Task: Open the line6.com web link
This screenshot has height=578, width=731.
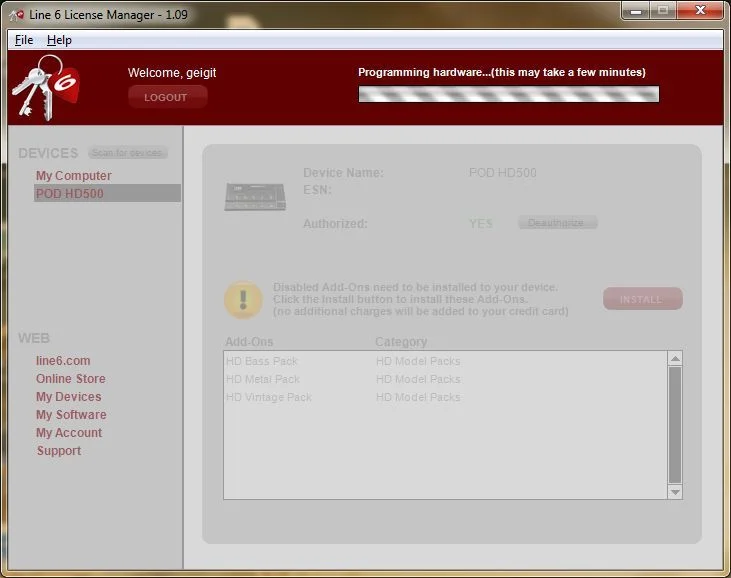Action: [63, 361]
